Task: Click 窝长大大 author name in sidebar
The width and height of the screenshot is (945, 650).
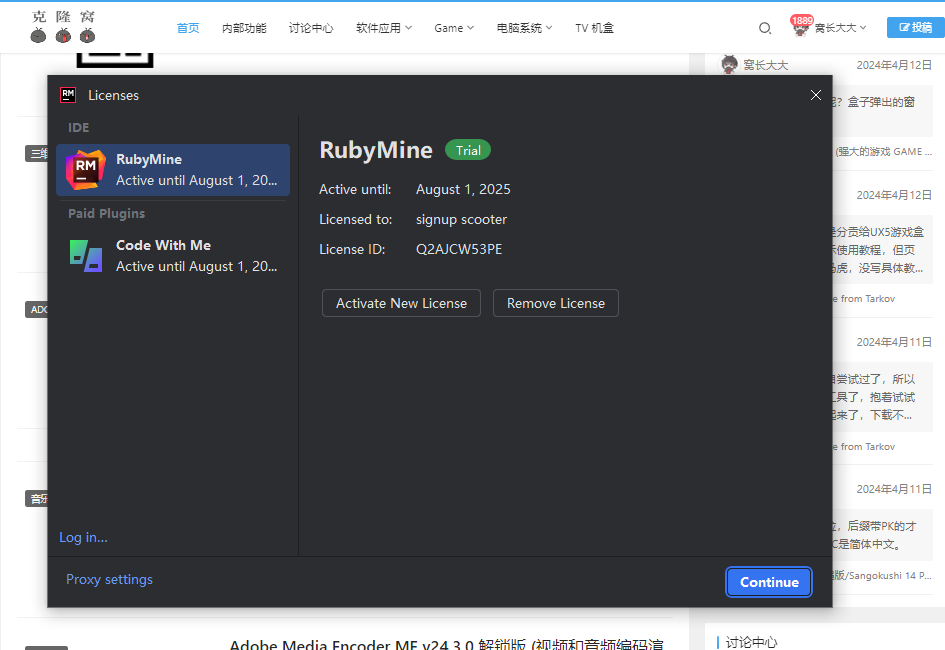Action: coord(765,65)
